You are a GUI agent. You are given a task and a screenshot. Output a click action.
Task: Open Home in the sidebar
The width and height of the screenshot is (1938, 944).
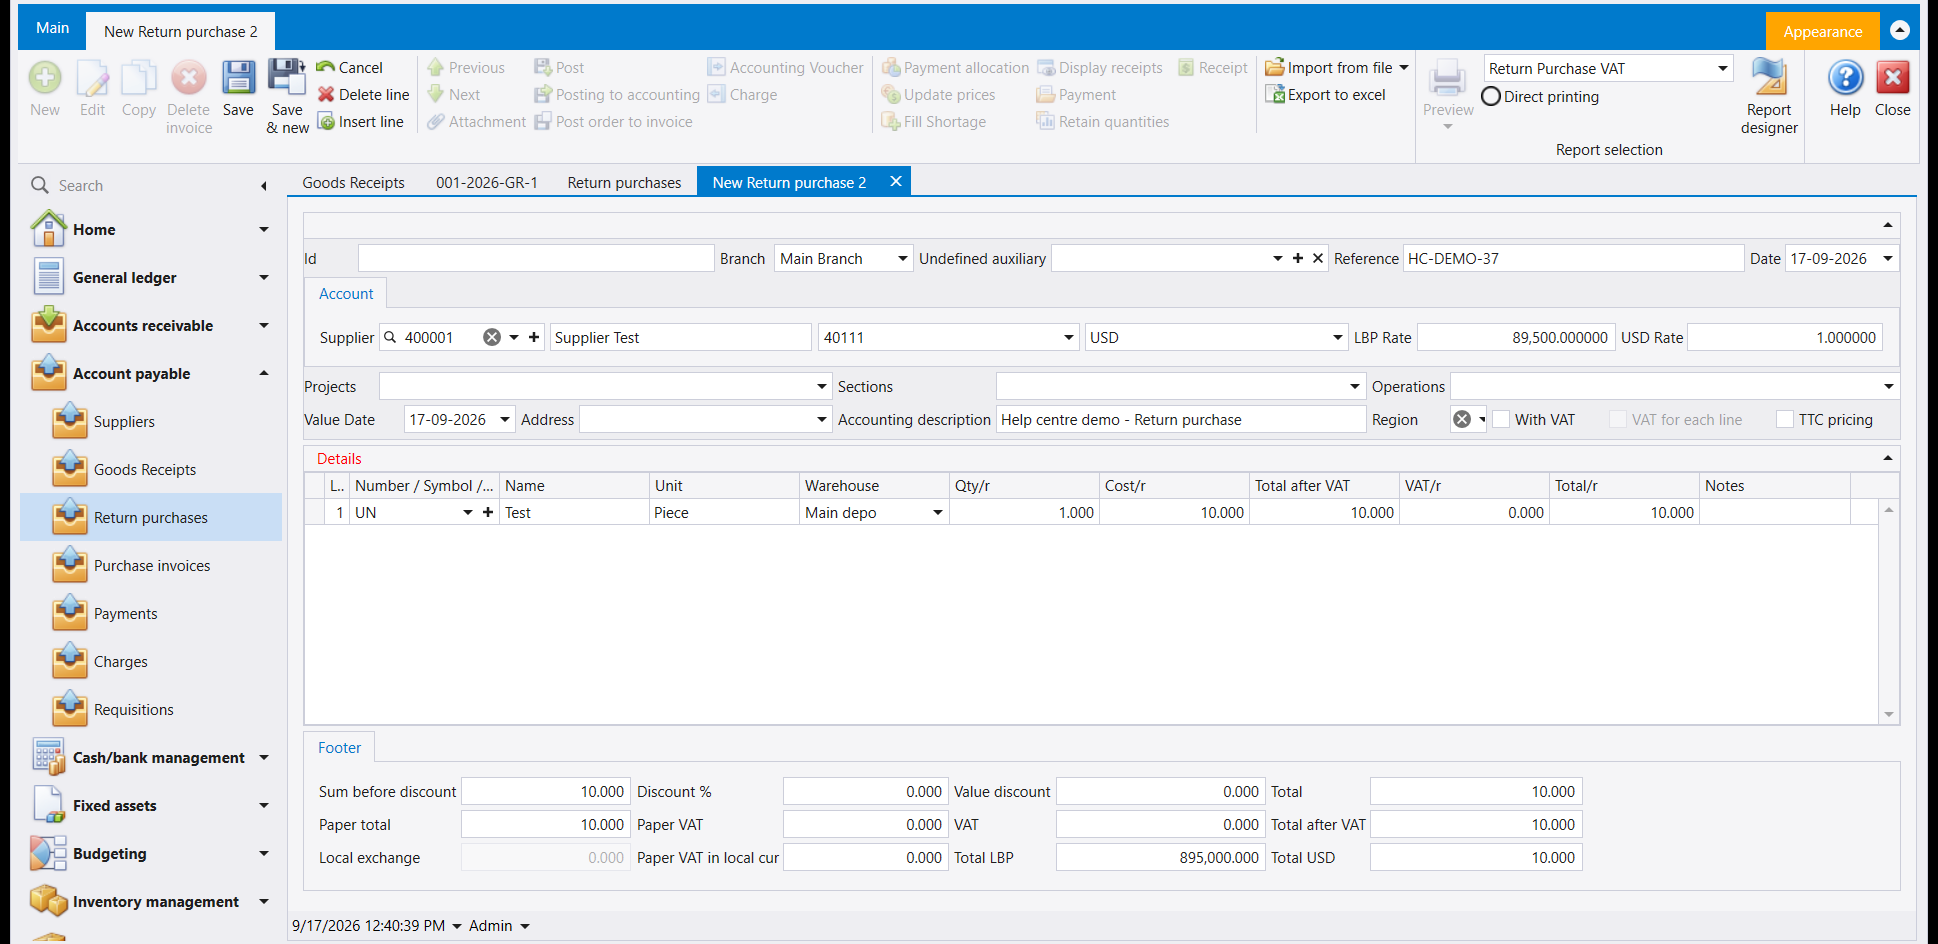[x=150, y=230]
